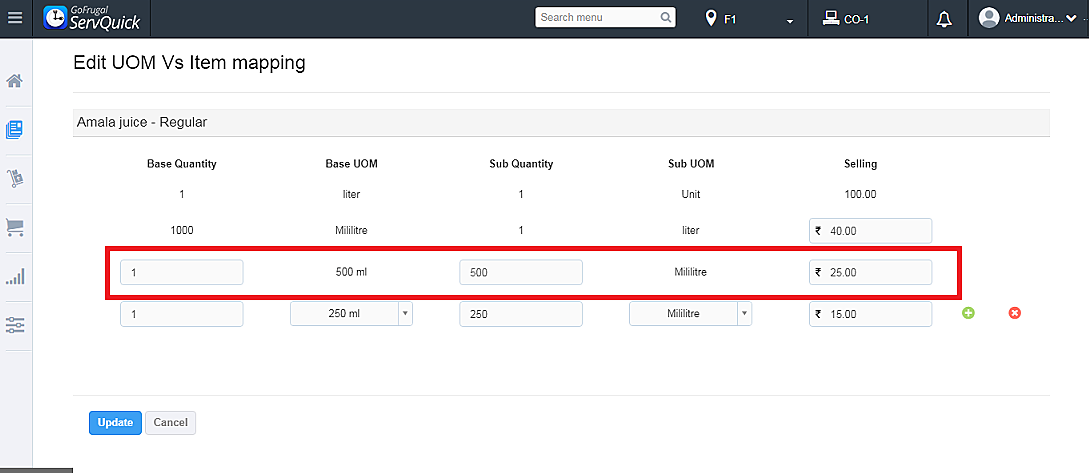
Task: Open the hamburger menu
Action: pyautogui.click(x=15, y=18)
